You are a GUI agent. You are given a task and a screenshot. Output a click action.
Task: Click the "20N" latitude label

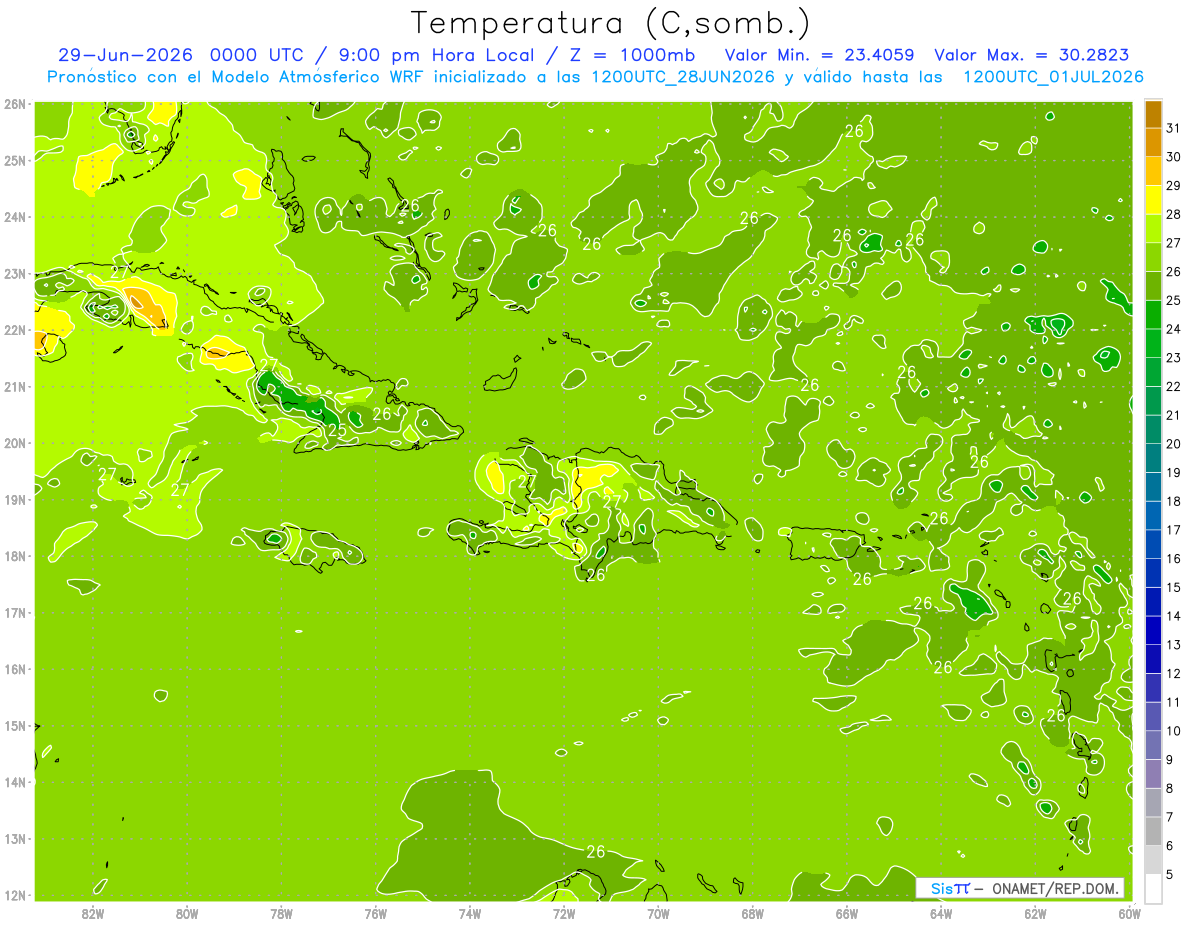[x=16, y=443]
